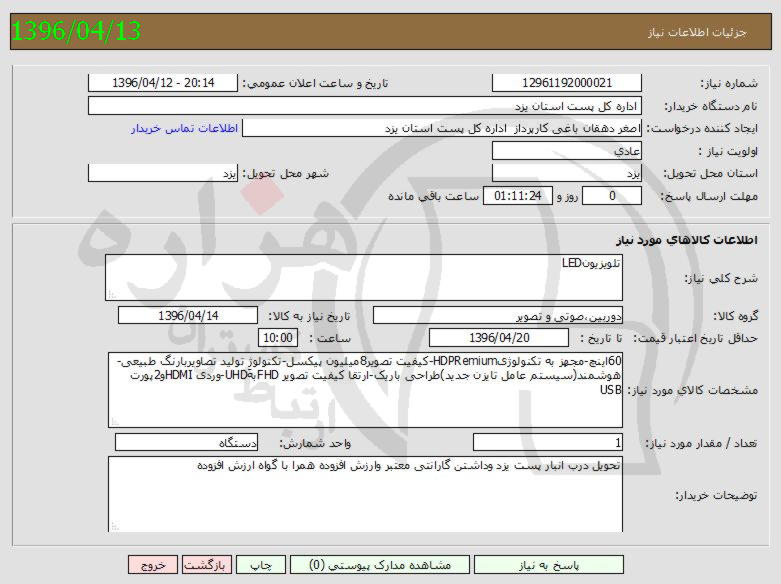The image size is (781, 584).
Task: Click the request creator field
Action: [x=442, y=129]
